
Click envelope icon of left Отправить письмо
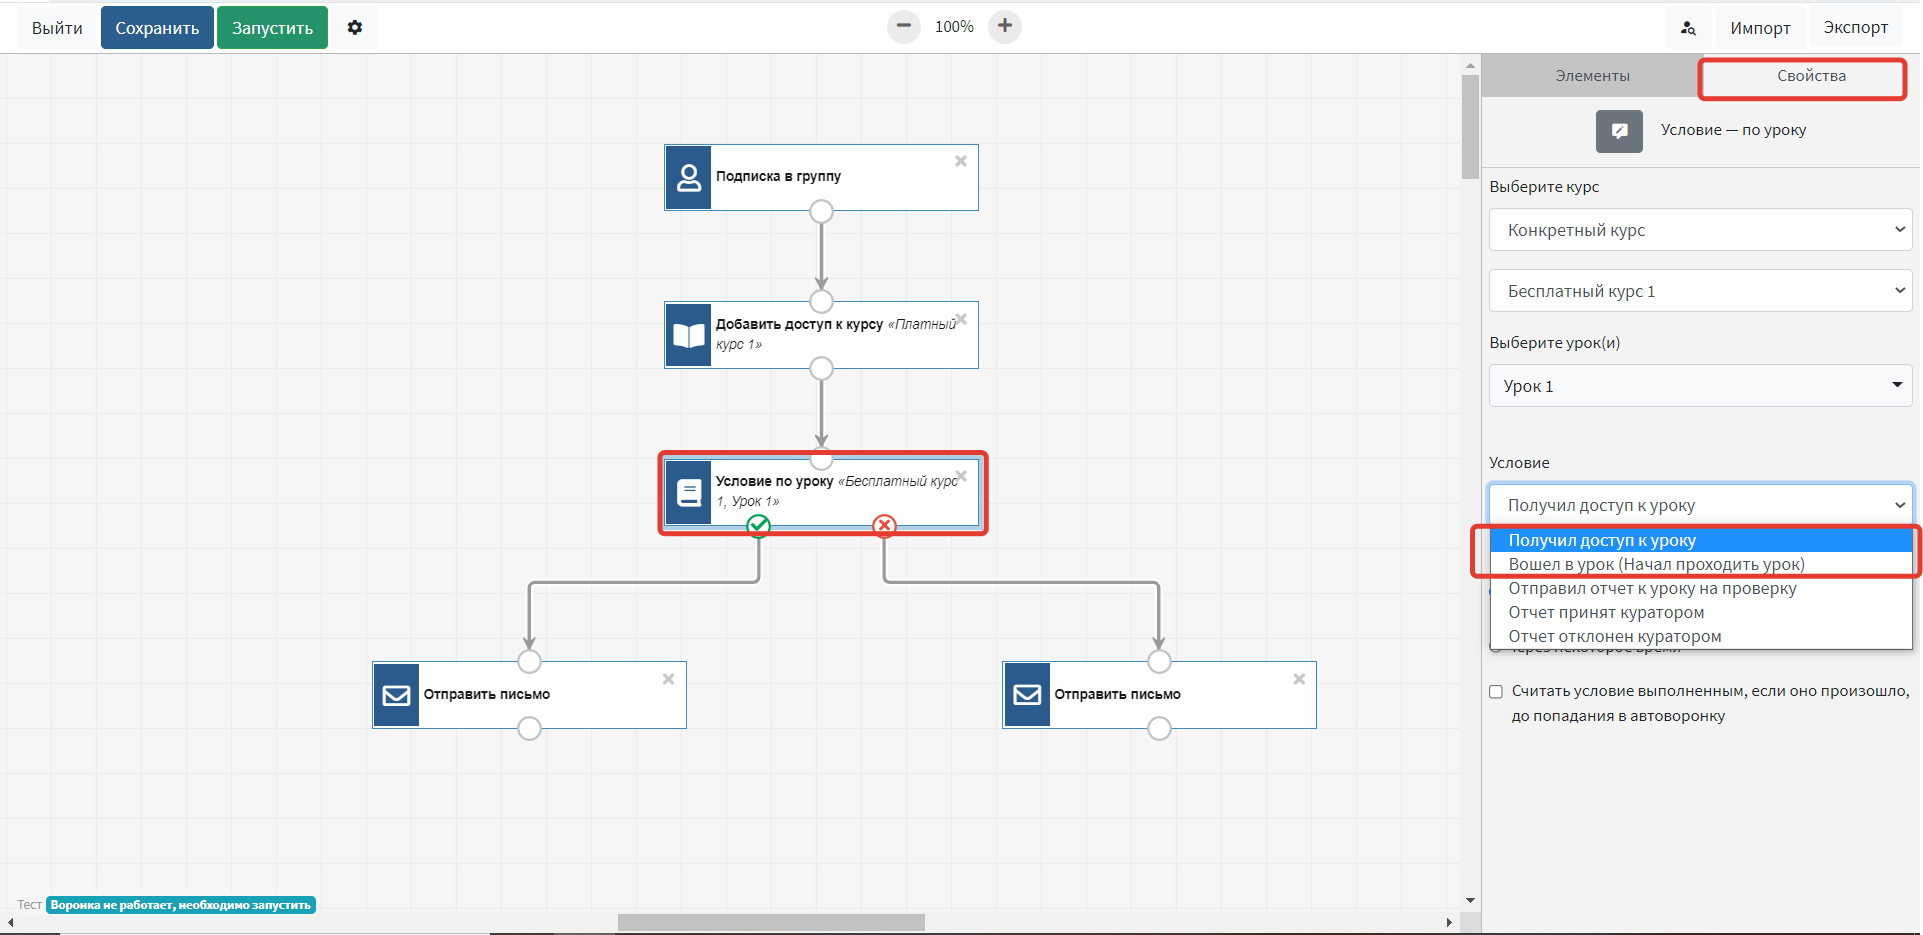[396, 695]
